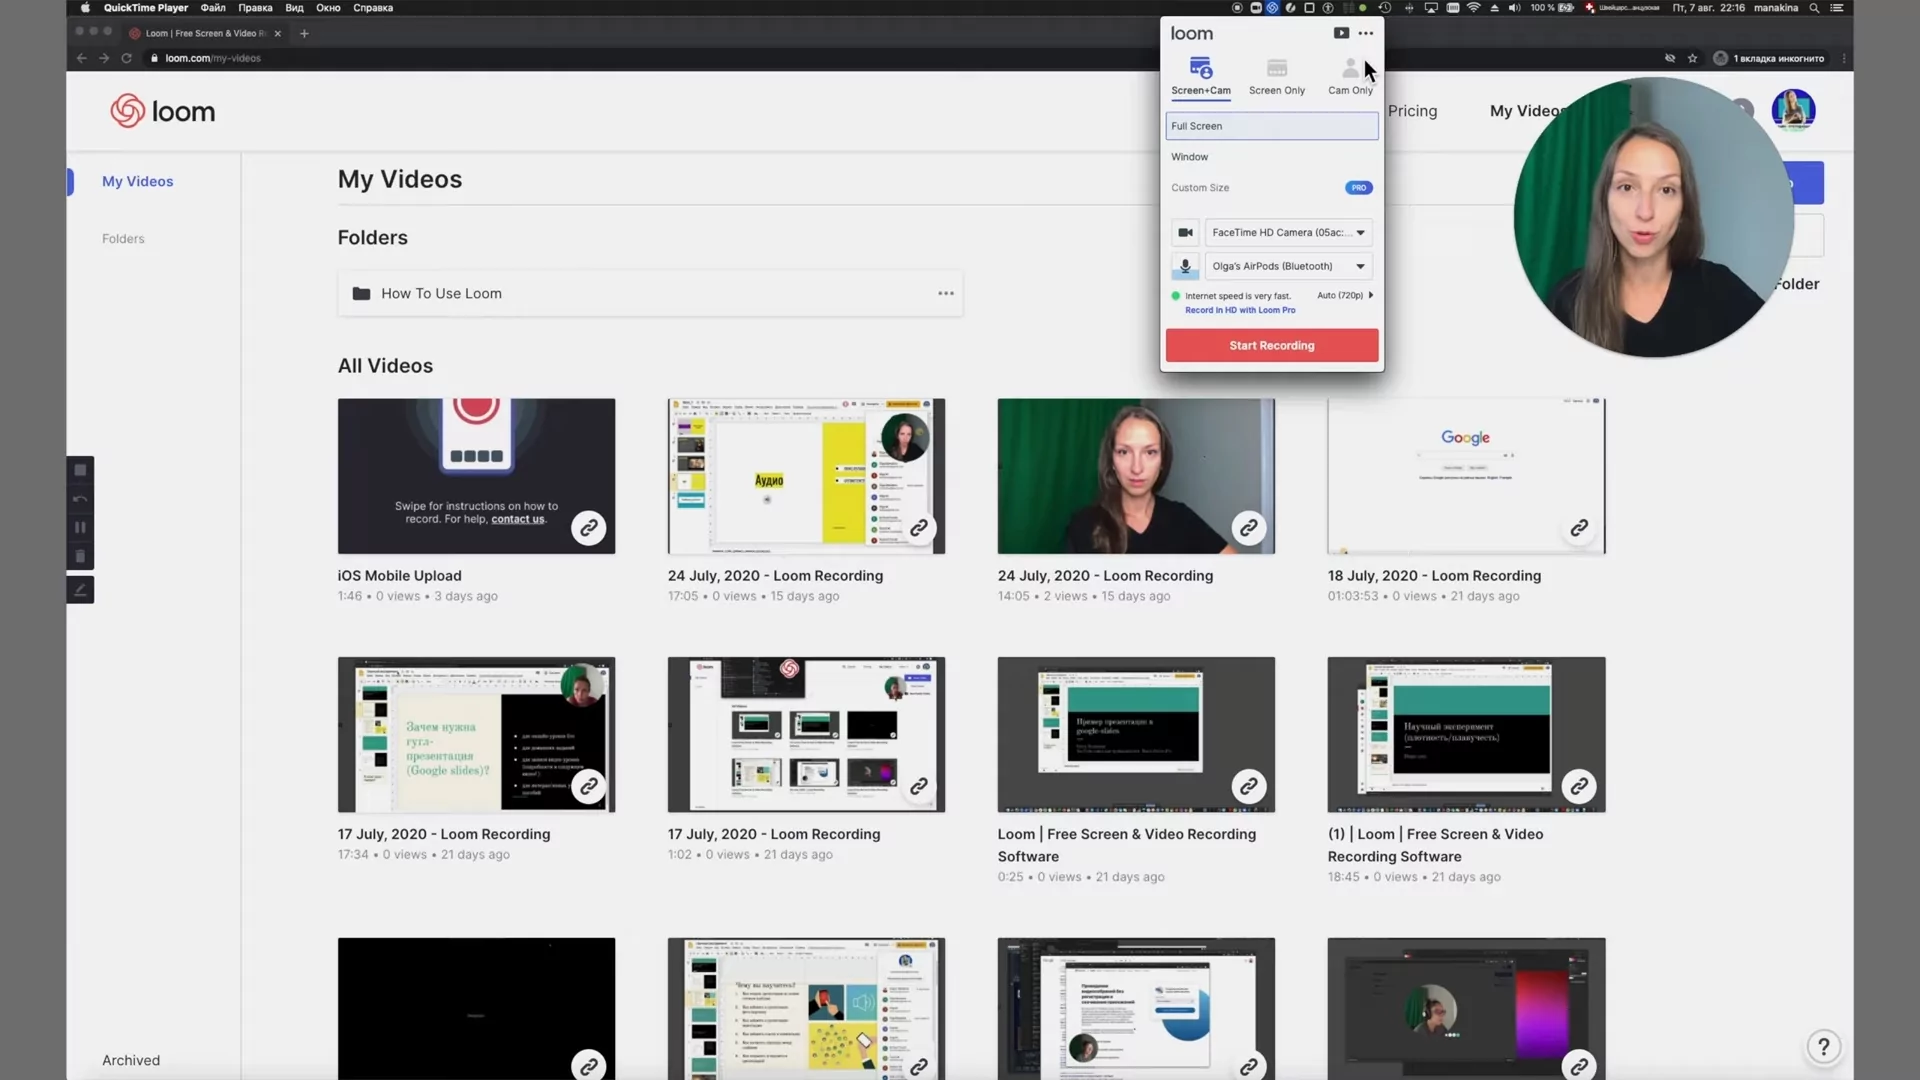Open the Loom popup video library icon
Viewport: 1920px width, 1080px height.
1341,33
